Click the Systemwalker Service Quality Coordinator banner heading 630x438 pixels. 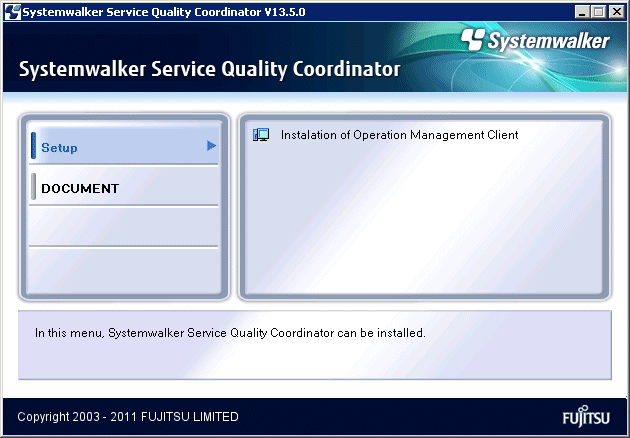coord(210,69)
